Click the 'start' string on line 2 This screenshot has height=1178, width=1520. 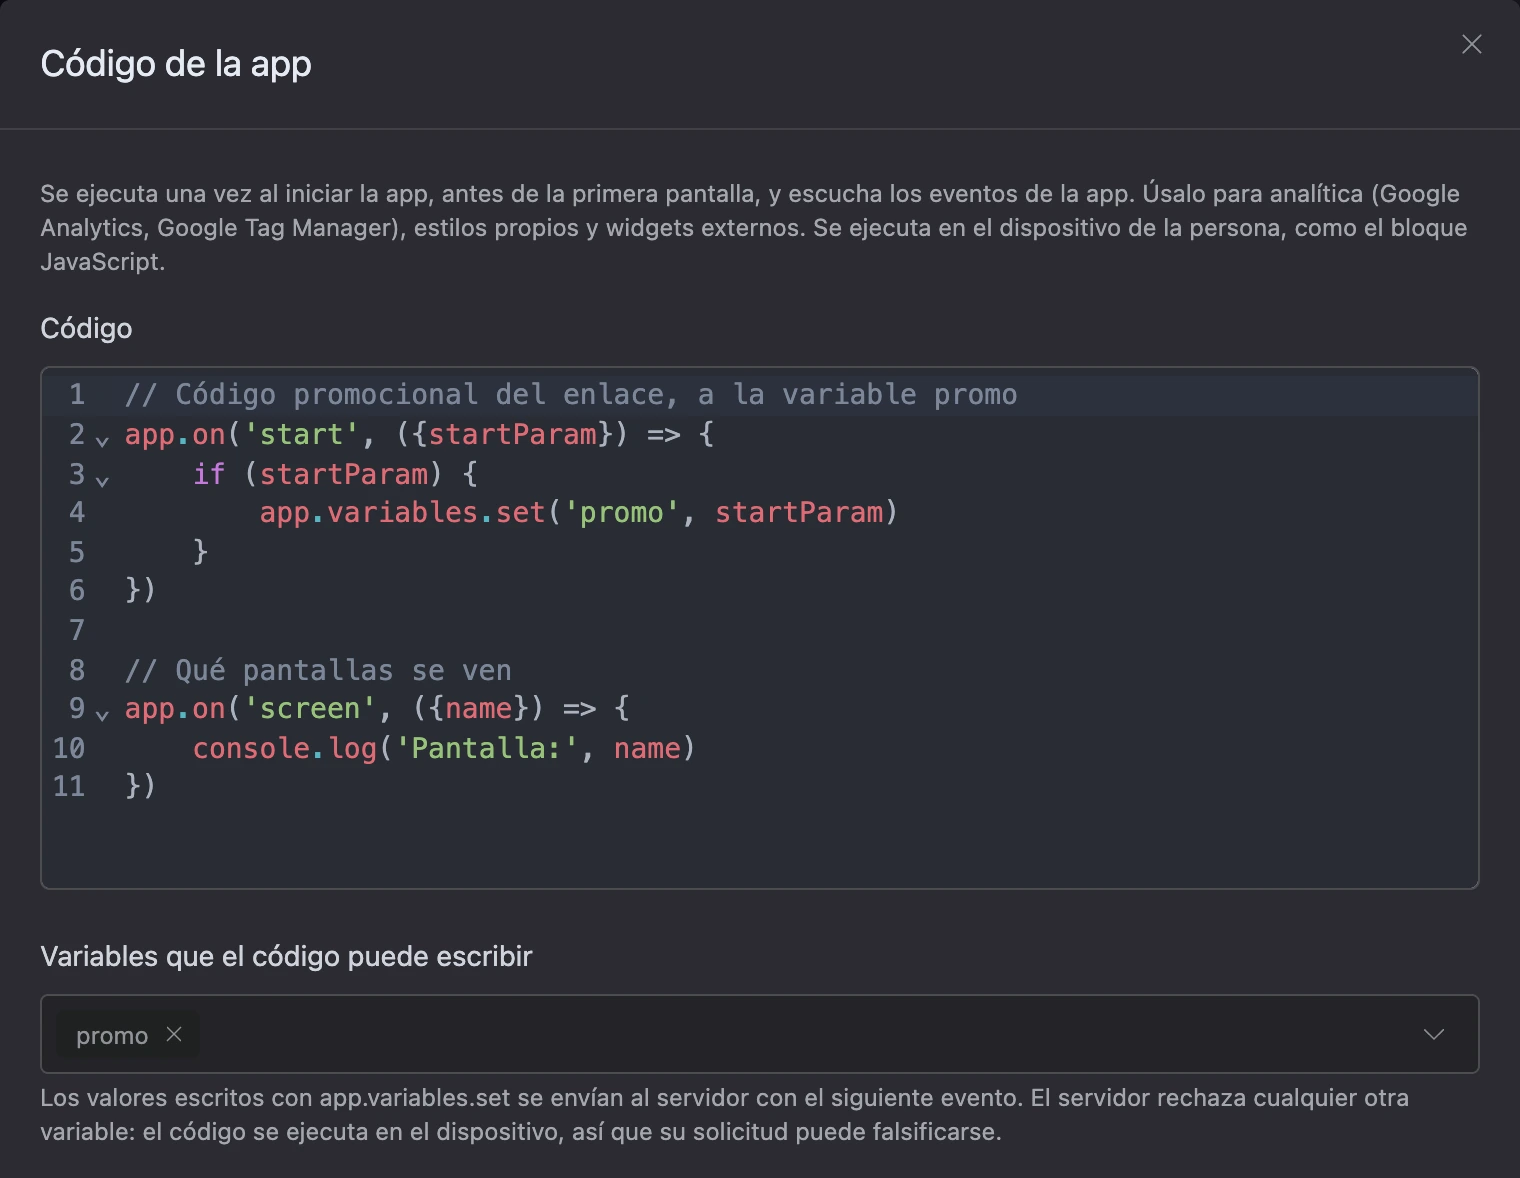(301, 434)
